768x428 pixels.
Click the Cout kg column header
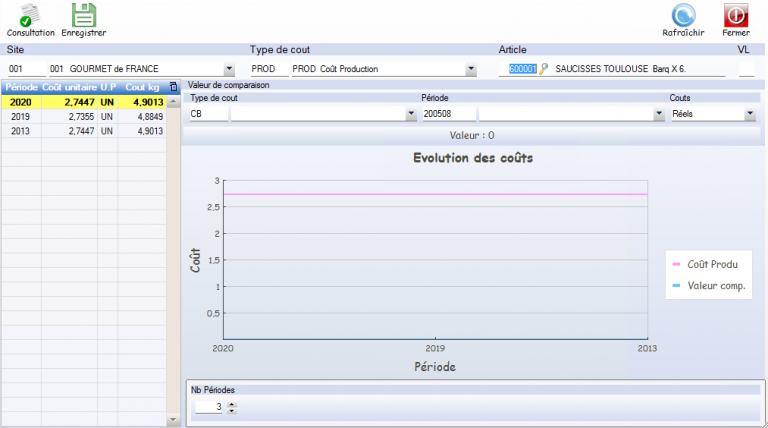click(141, 88)
